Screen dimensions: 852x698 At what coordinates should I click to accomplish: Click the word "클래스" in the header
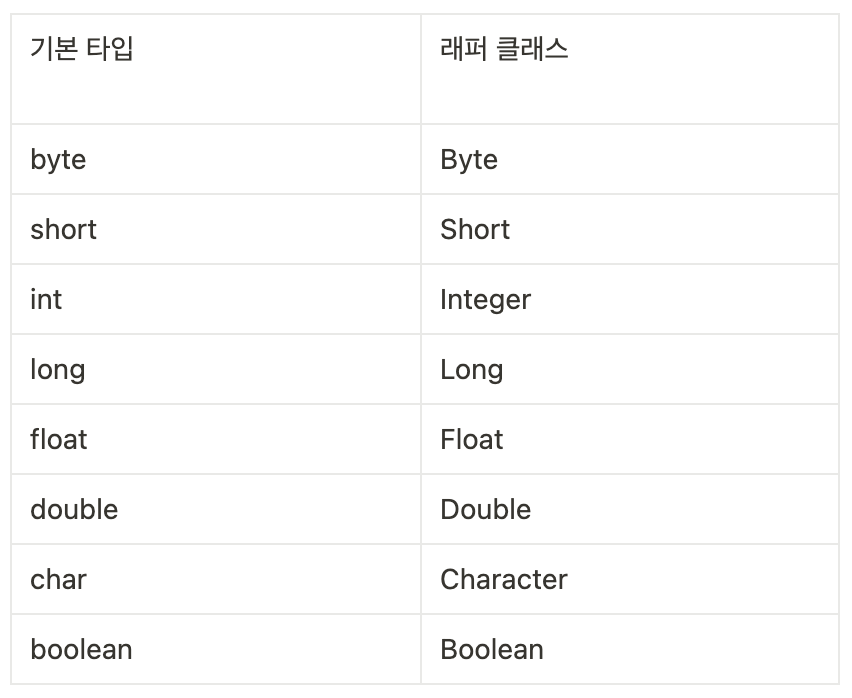[x=532, y=48]
